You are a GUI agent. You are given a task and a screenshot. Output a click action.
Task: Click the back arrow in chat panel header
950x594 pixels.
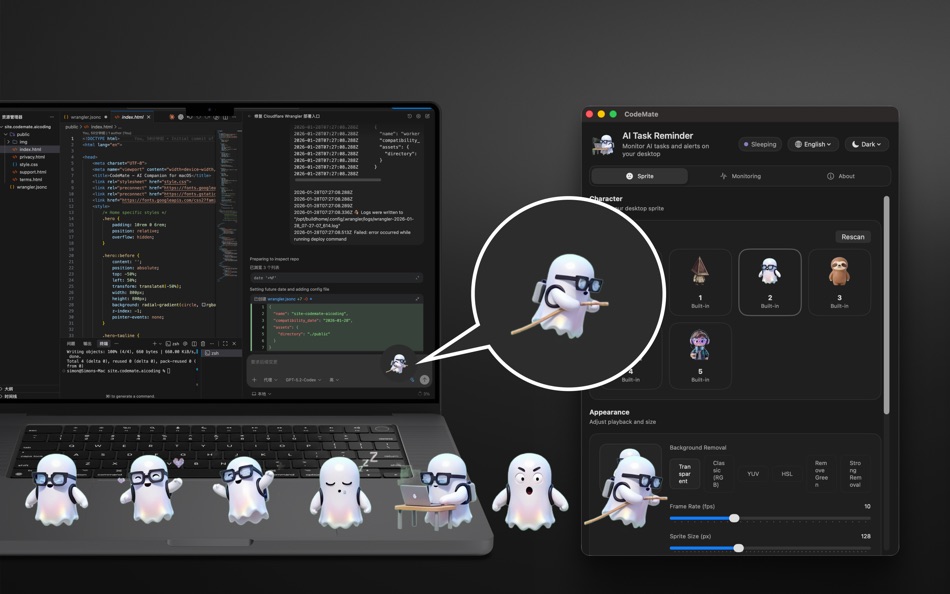(249, 116)
